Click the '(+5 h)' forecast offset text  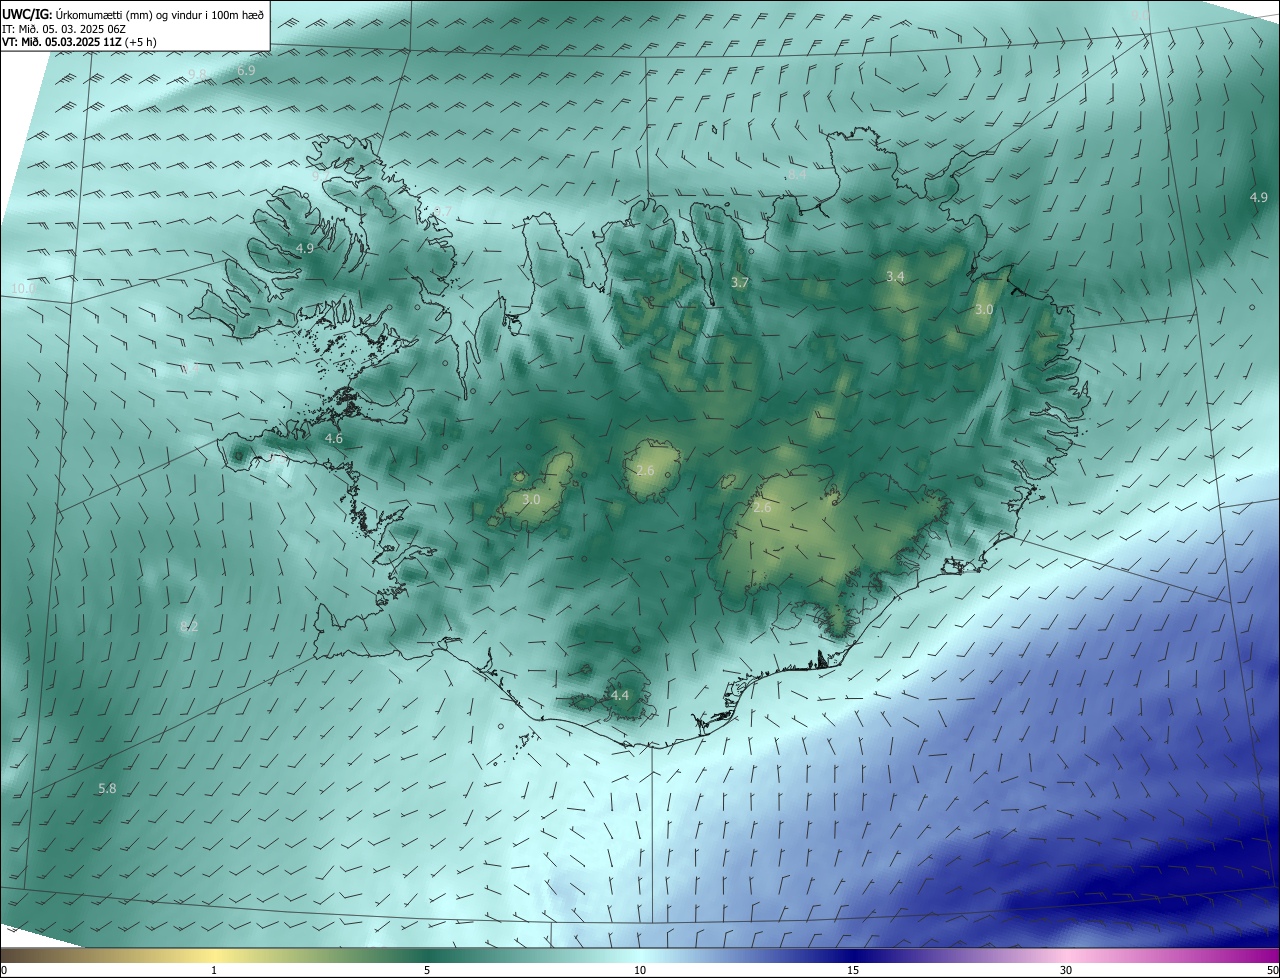click(x=141, y=42)
